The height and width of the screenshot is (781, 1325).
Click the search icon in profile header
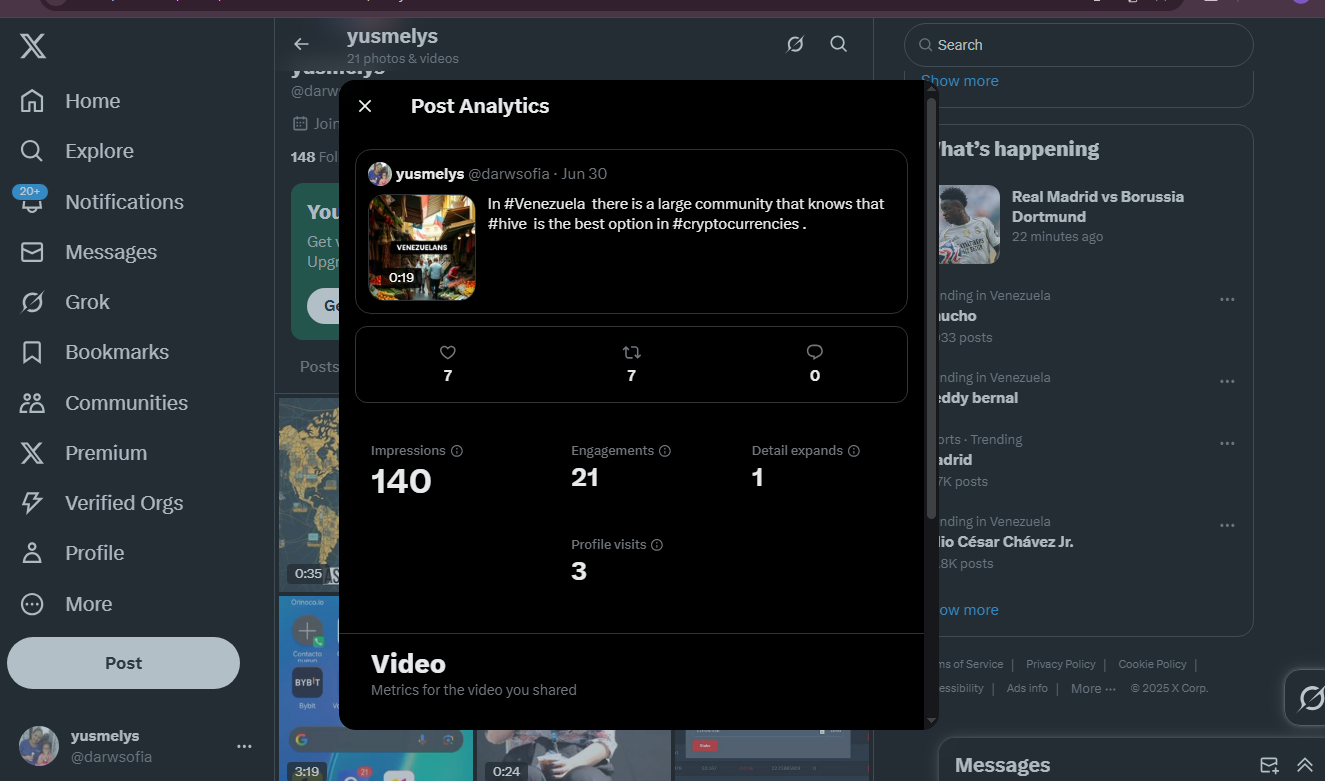[839, 44]
